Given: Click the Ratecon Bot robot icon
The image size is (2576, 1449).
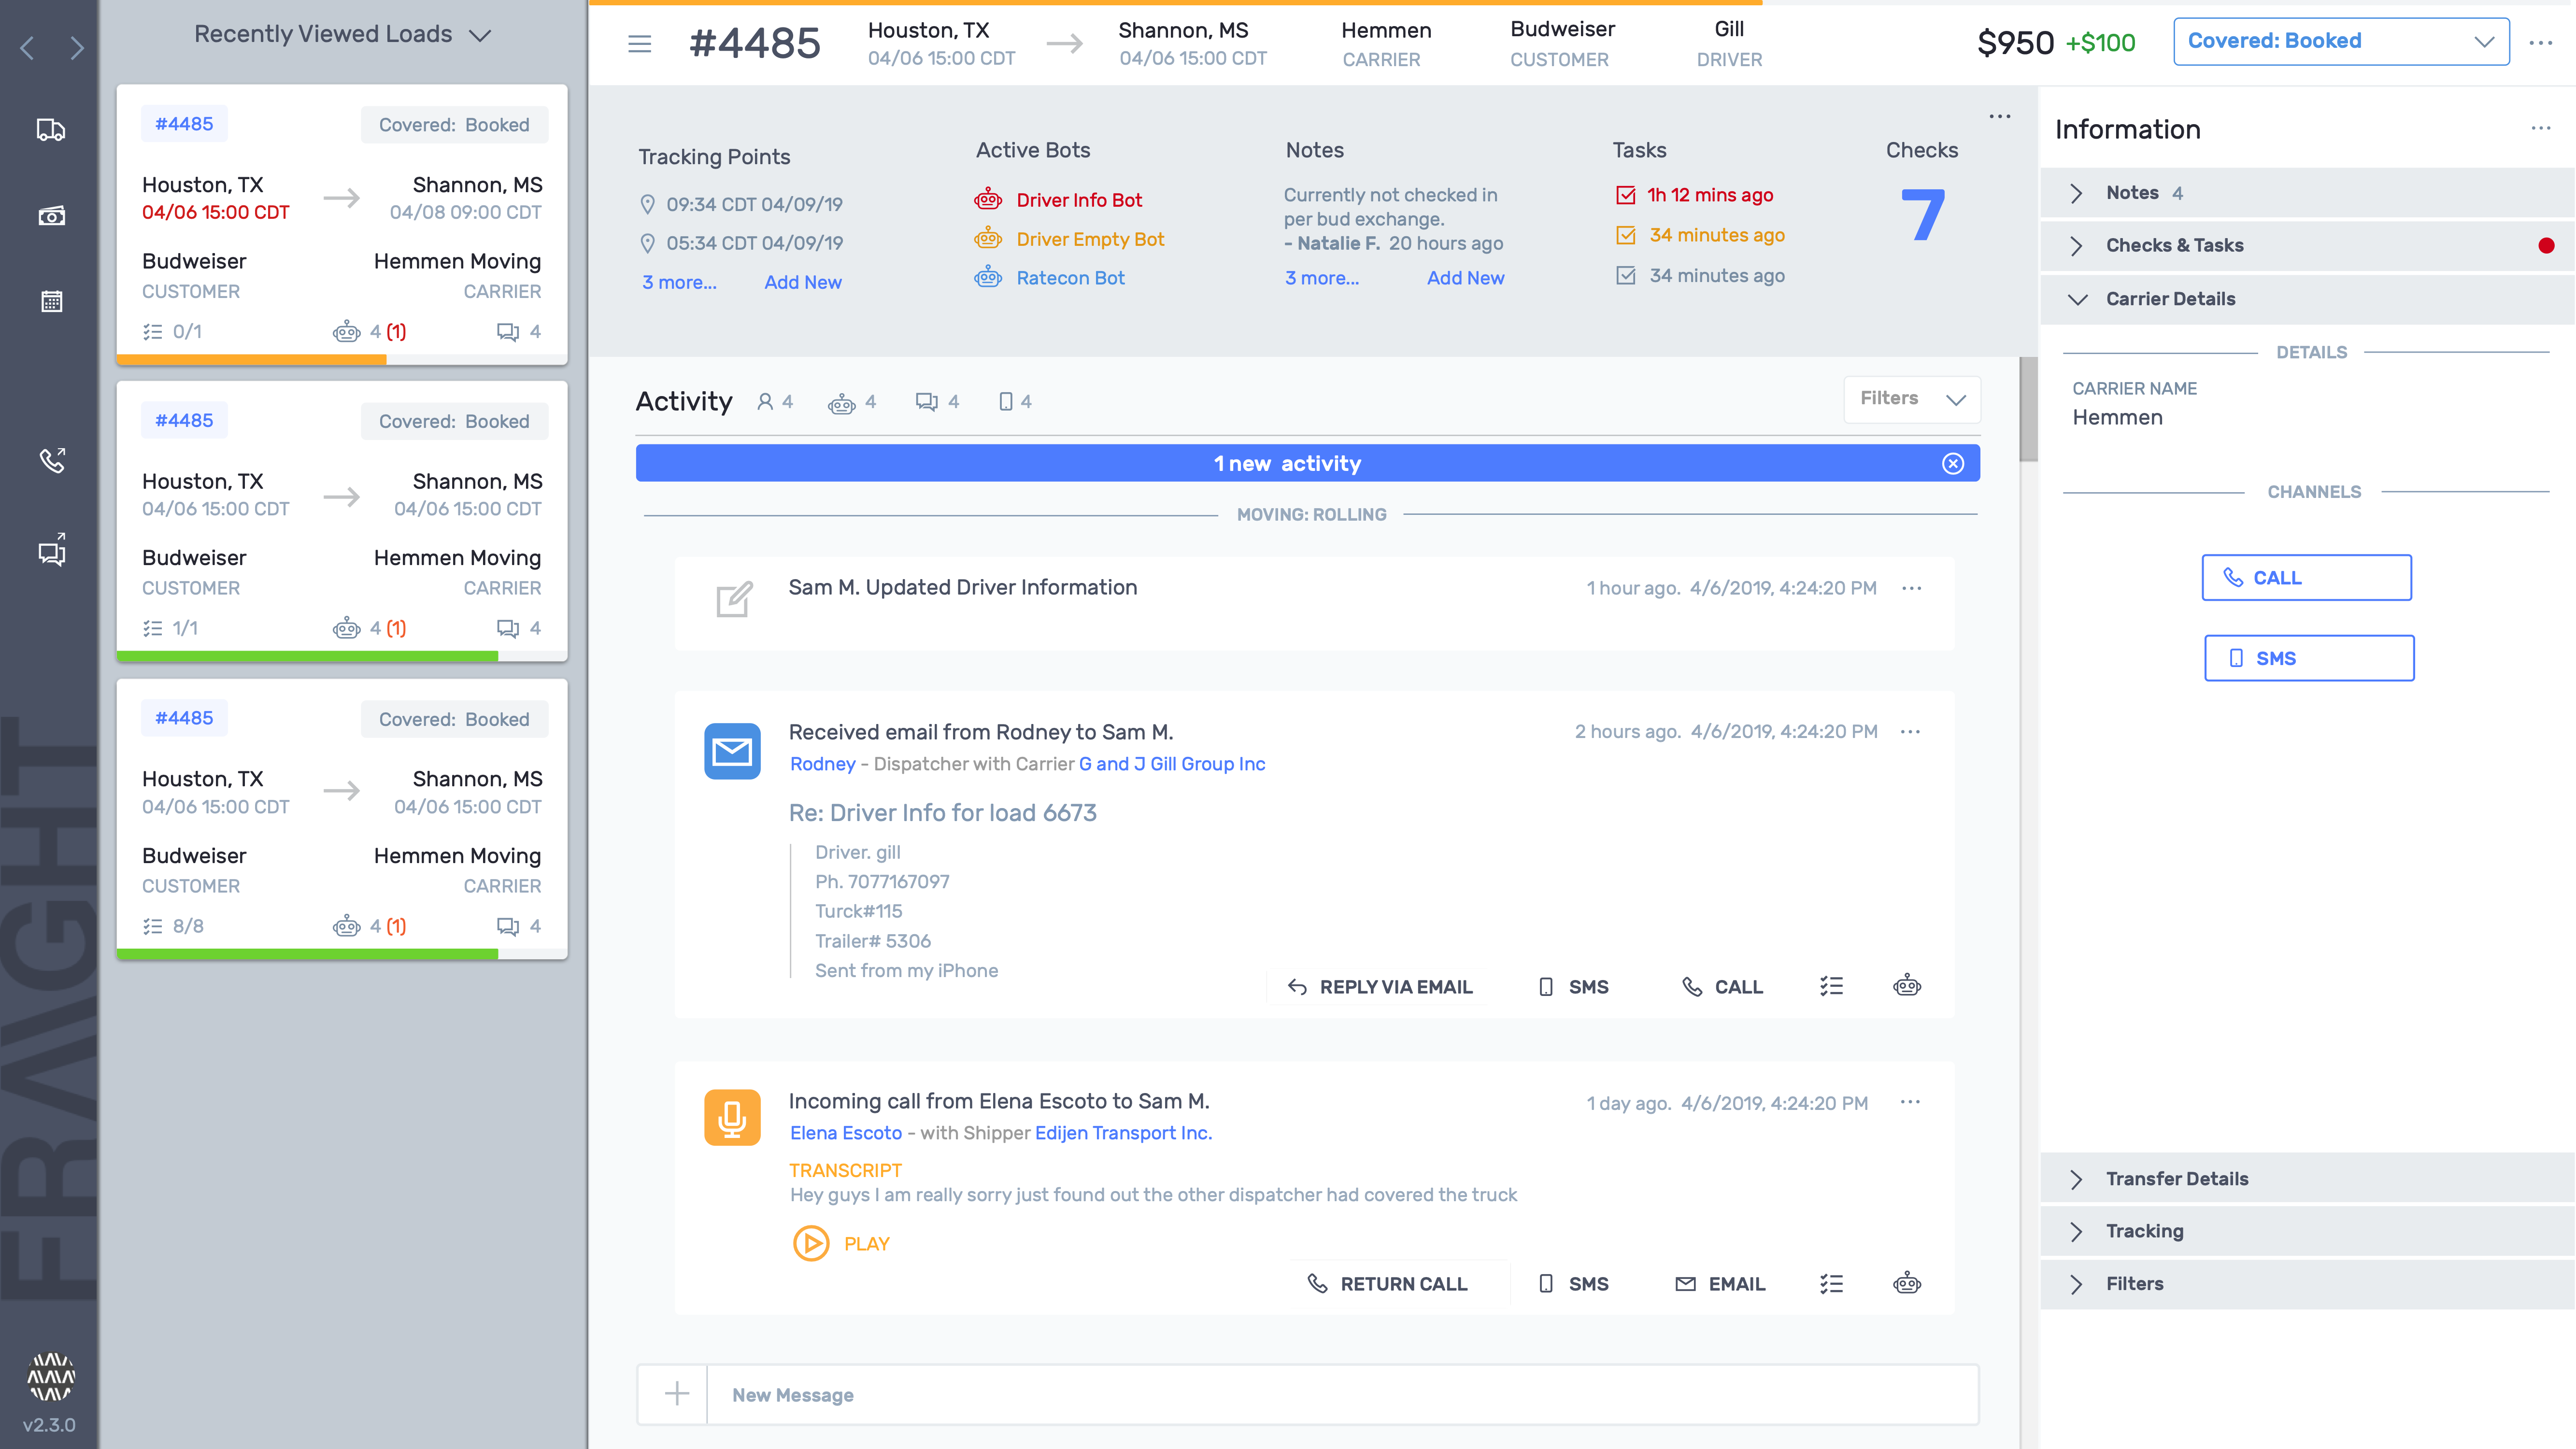Looking at the screenshot, I should pyautogui.click(x=988, y=277).
